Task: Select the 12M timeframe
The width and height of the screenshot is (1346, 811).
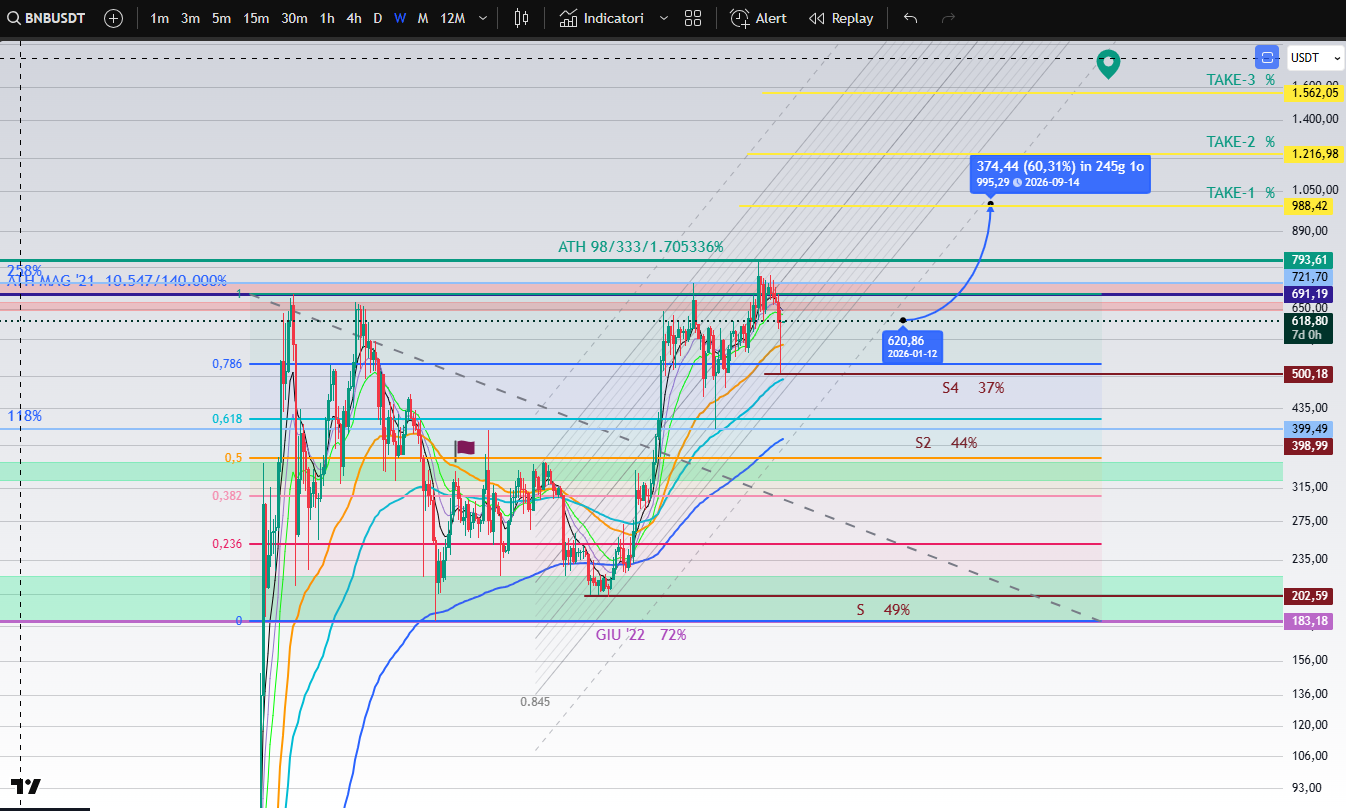Action: pyautogui.click(x=453, y=18)
